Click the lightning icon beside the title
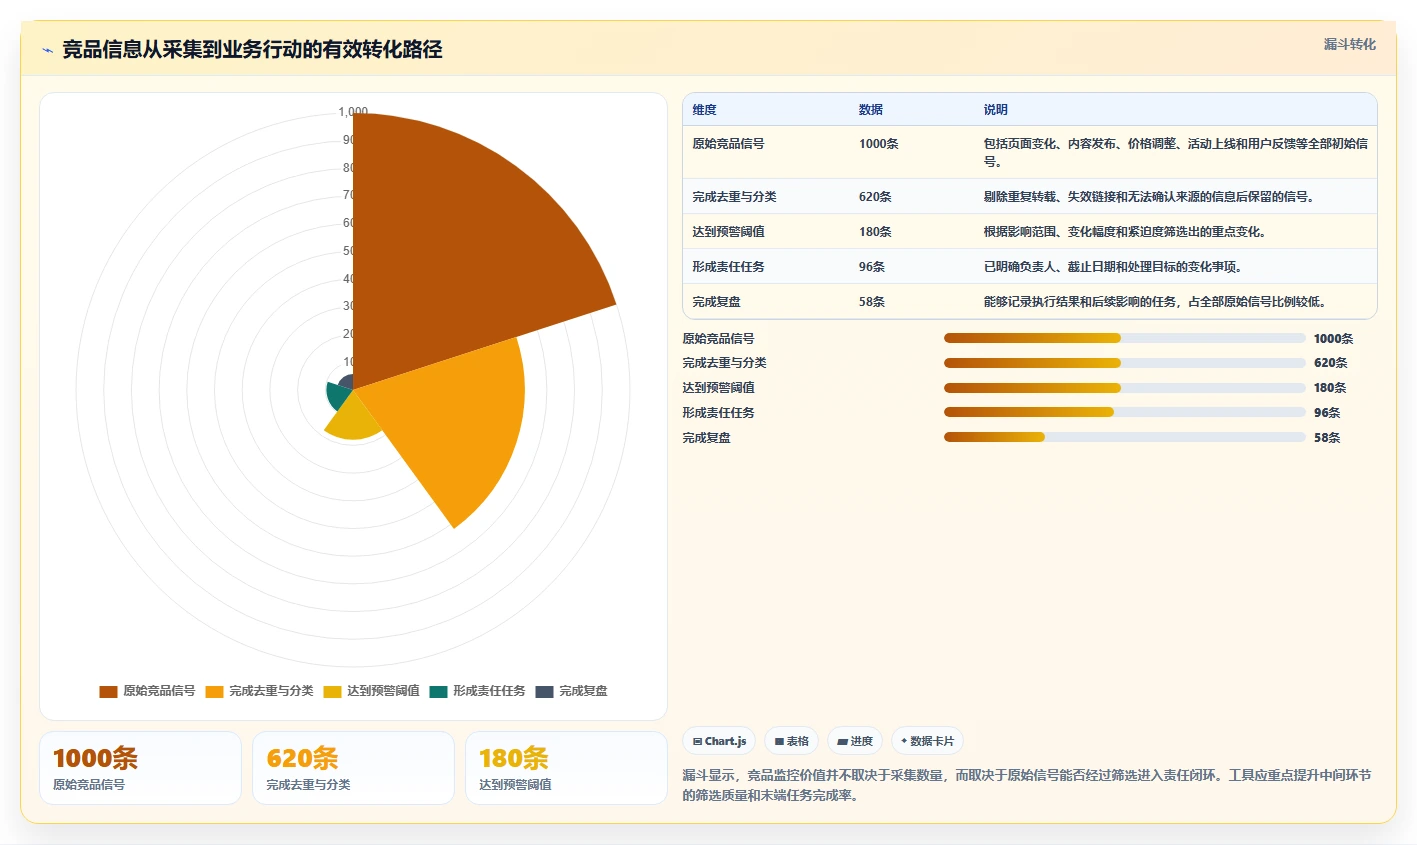Screen dimensions: 1417x845 coord(47,50)
